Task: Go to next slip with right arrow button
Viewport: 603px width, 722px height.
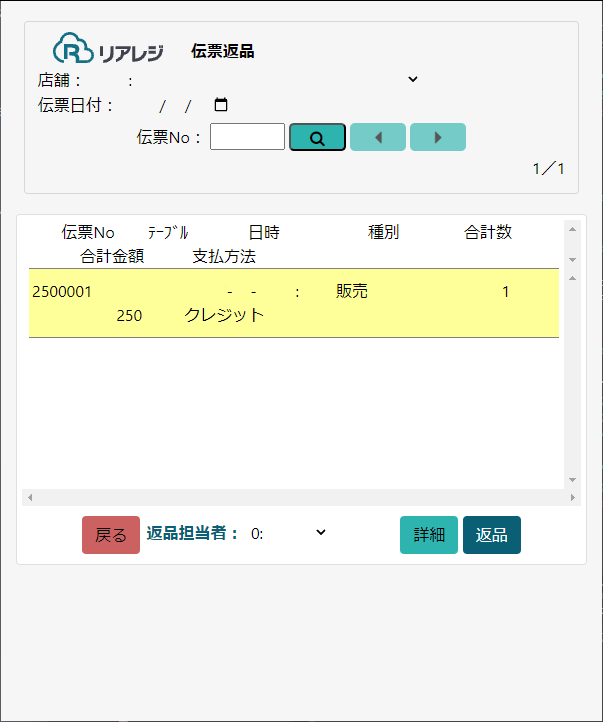Action: coord(438,137)
